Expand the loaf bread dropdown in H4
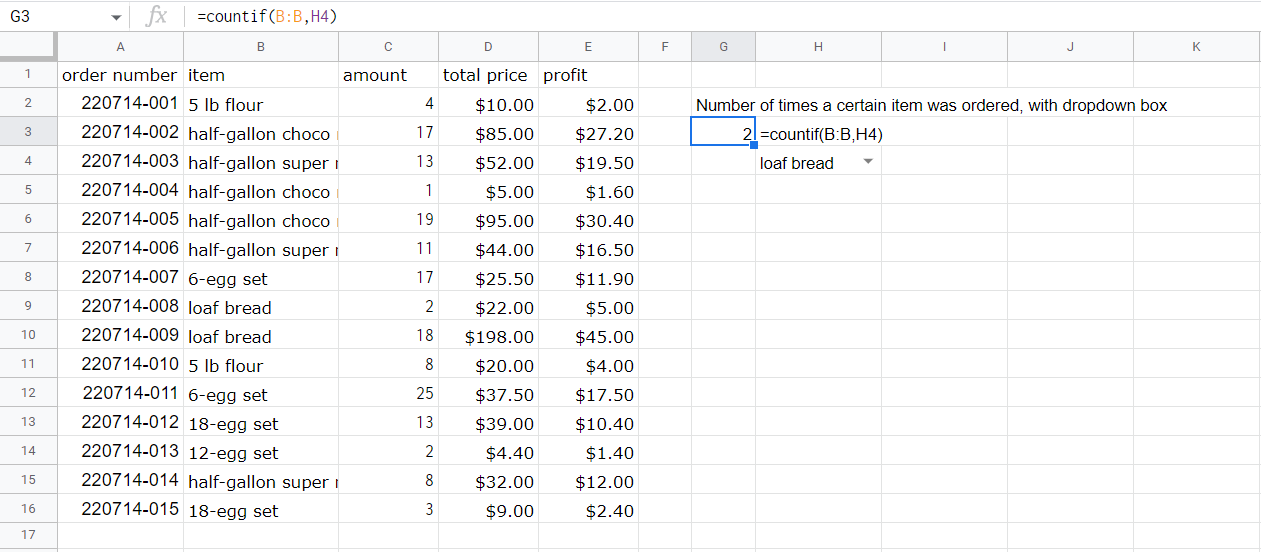The width and height of the screenshot is (1261, 552). coord(867,162)
